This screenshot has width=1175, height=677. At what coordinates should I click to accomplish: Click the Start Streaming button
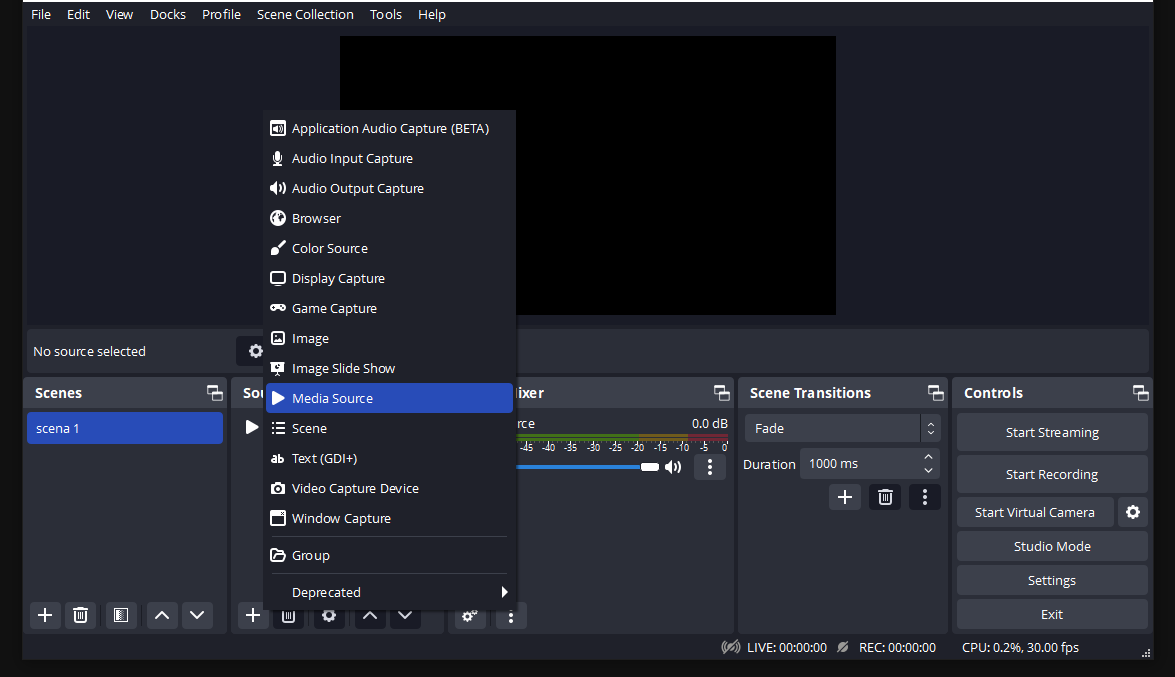pyautogui.click(x=1051, y=432)
